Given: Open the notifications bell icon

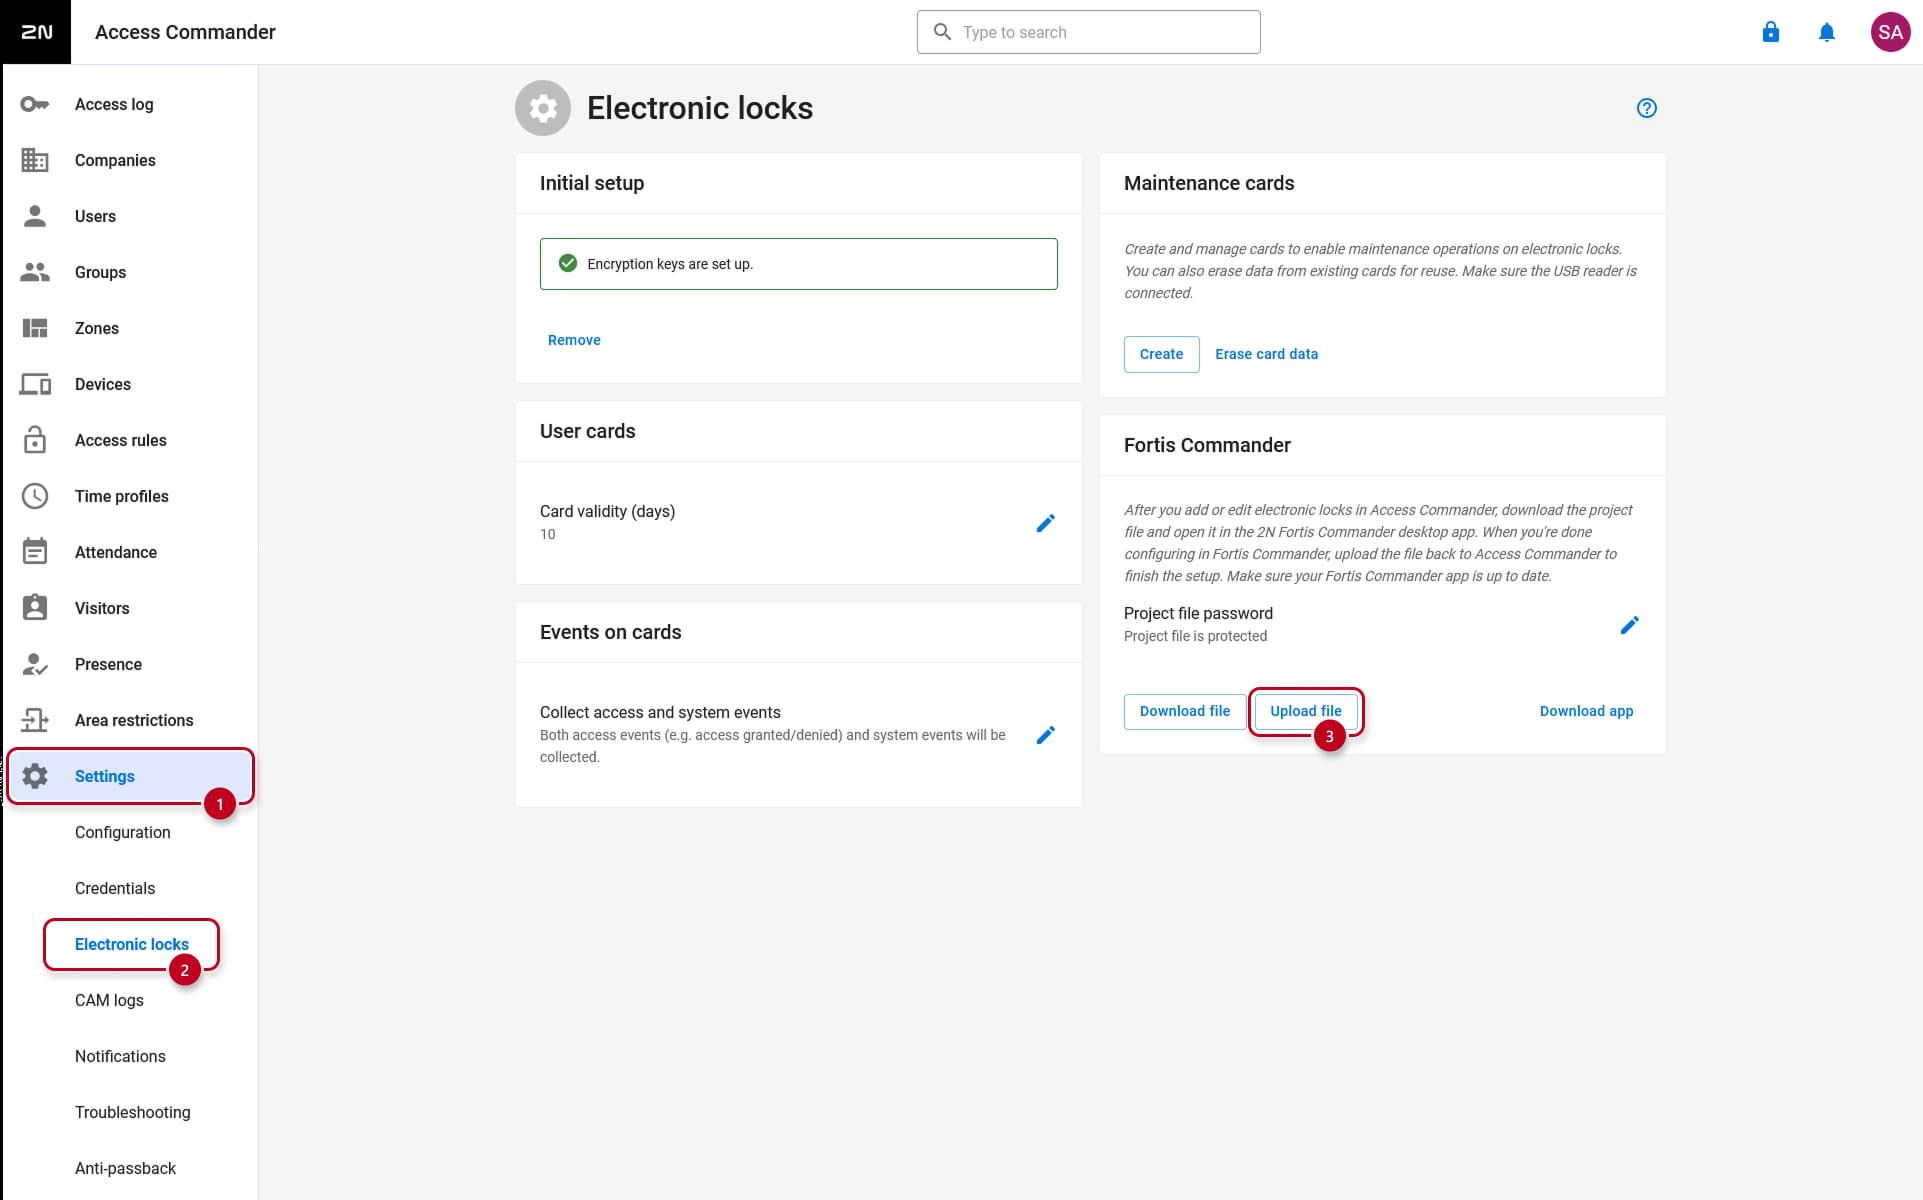Looking at the screenshot, I should point(1826,32).
